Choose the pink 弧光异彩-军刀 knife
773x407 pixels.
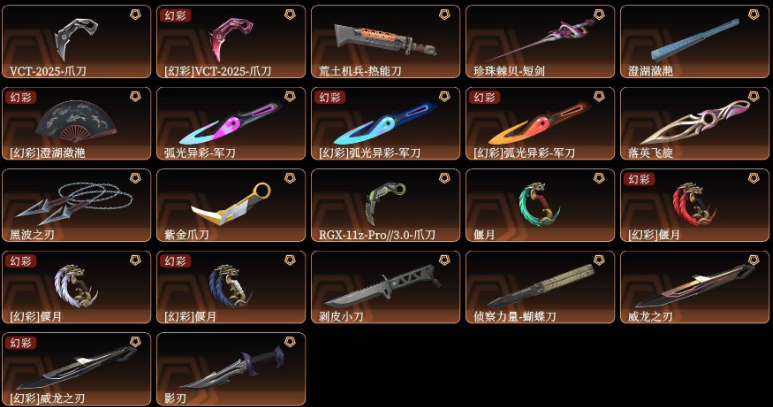point(231,124)
